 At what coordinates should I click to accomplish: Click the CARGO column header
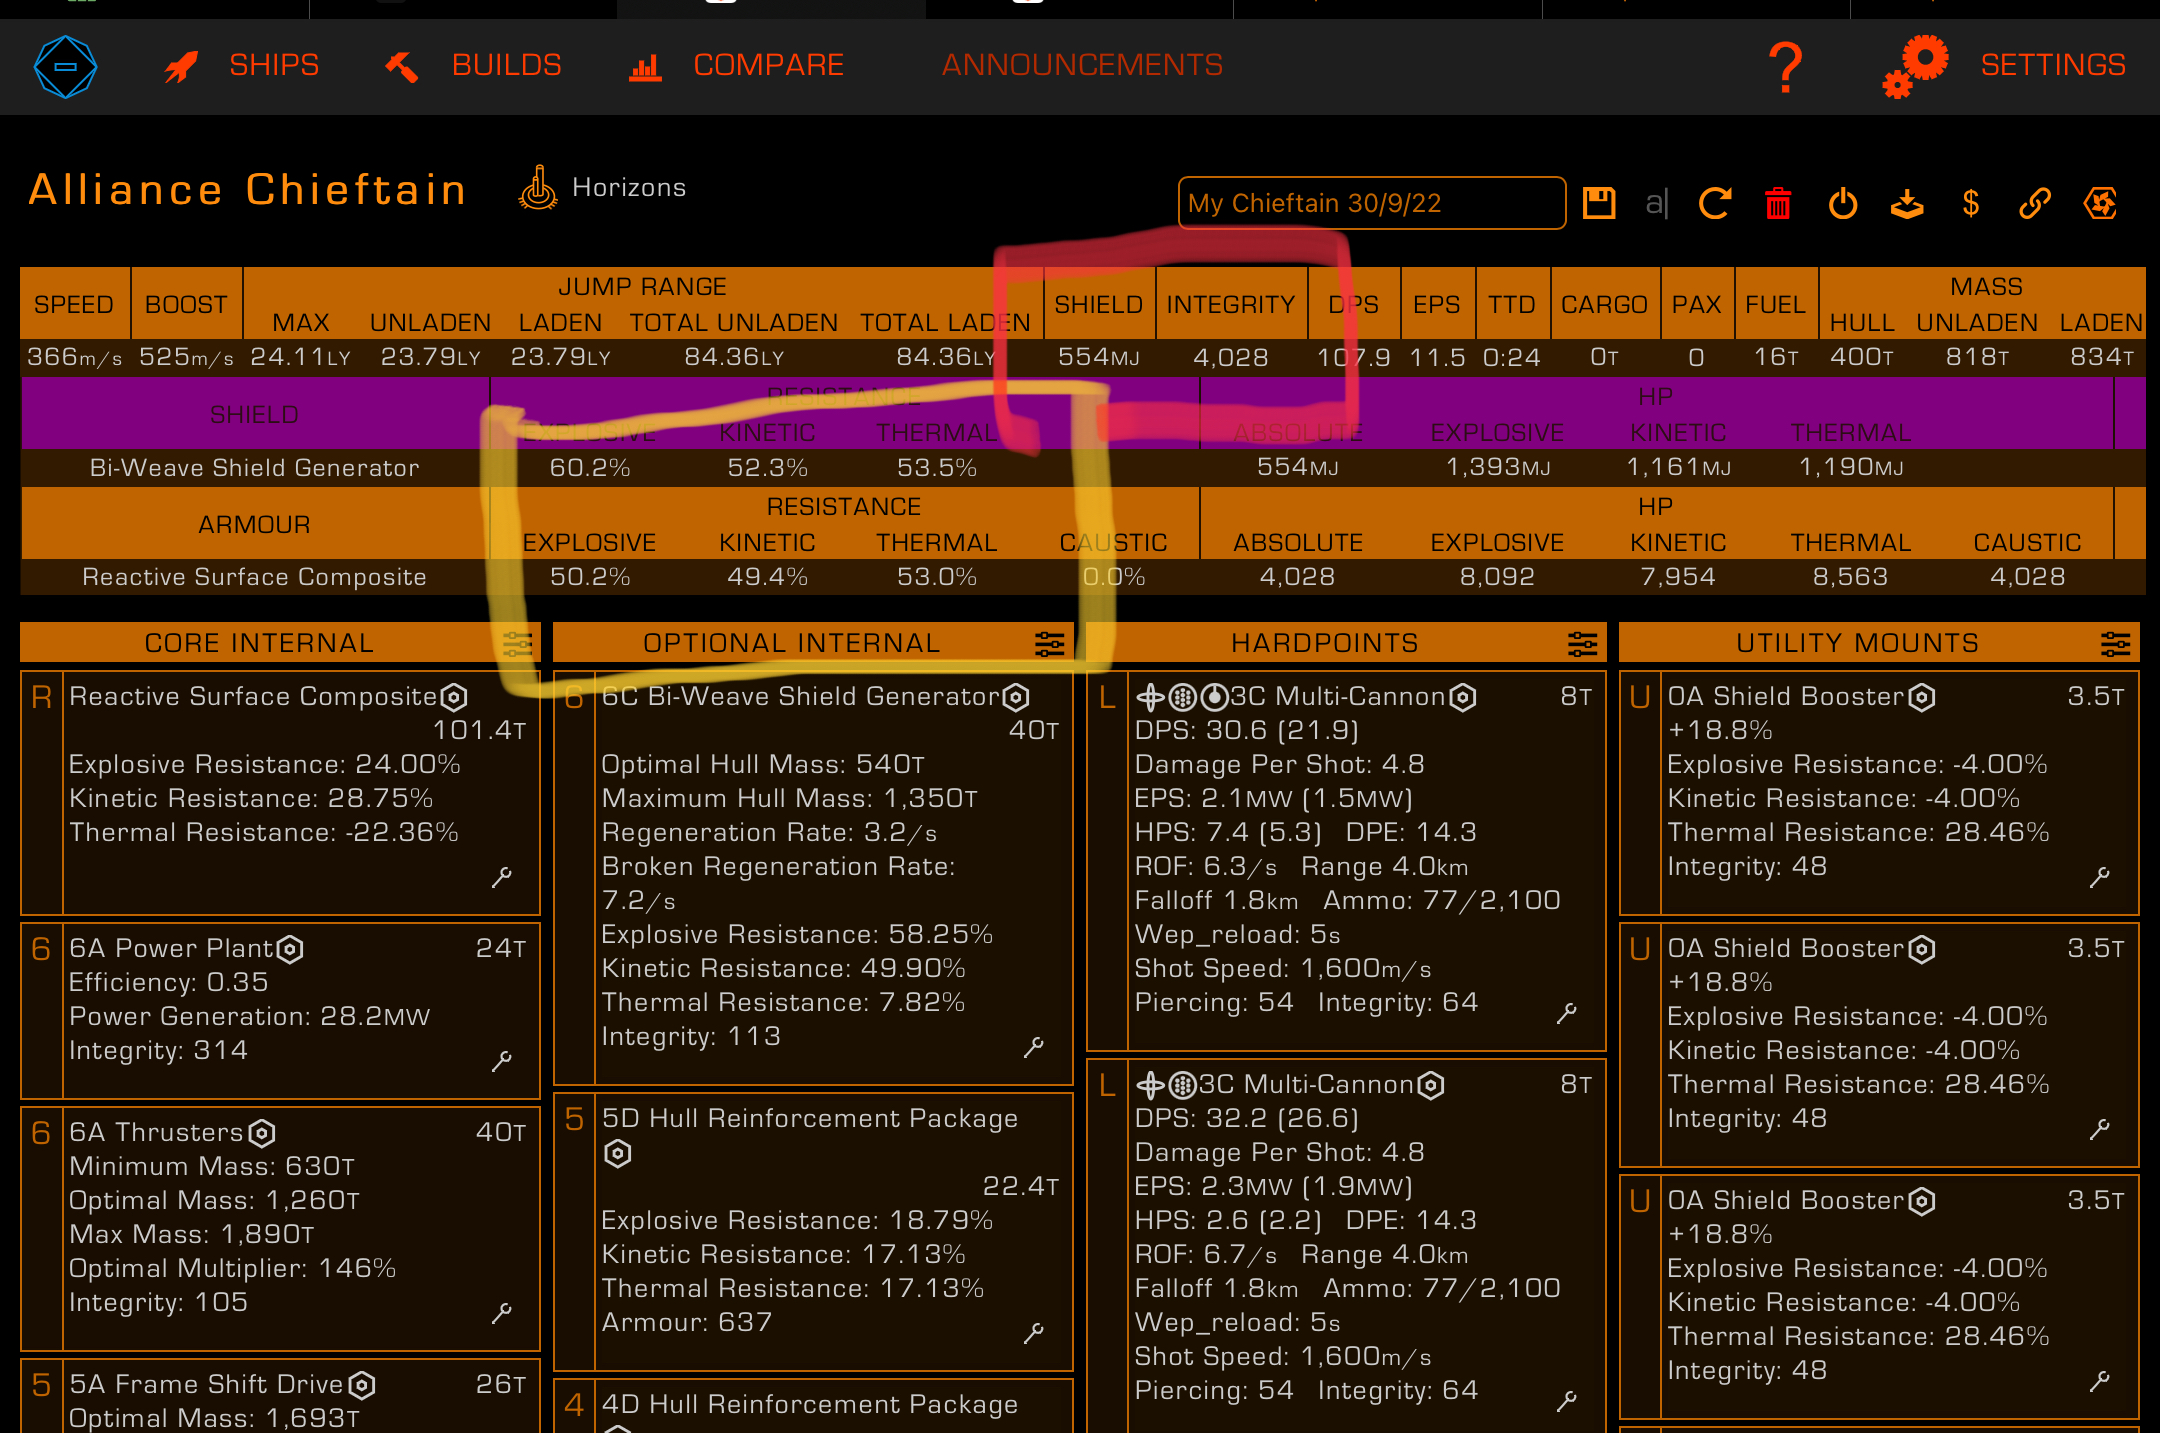click(1604, 304)
